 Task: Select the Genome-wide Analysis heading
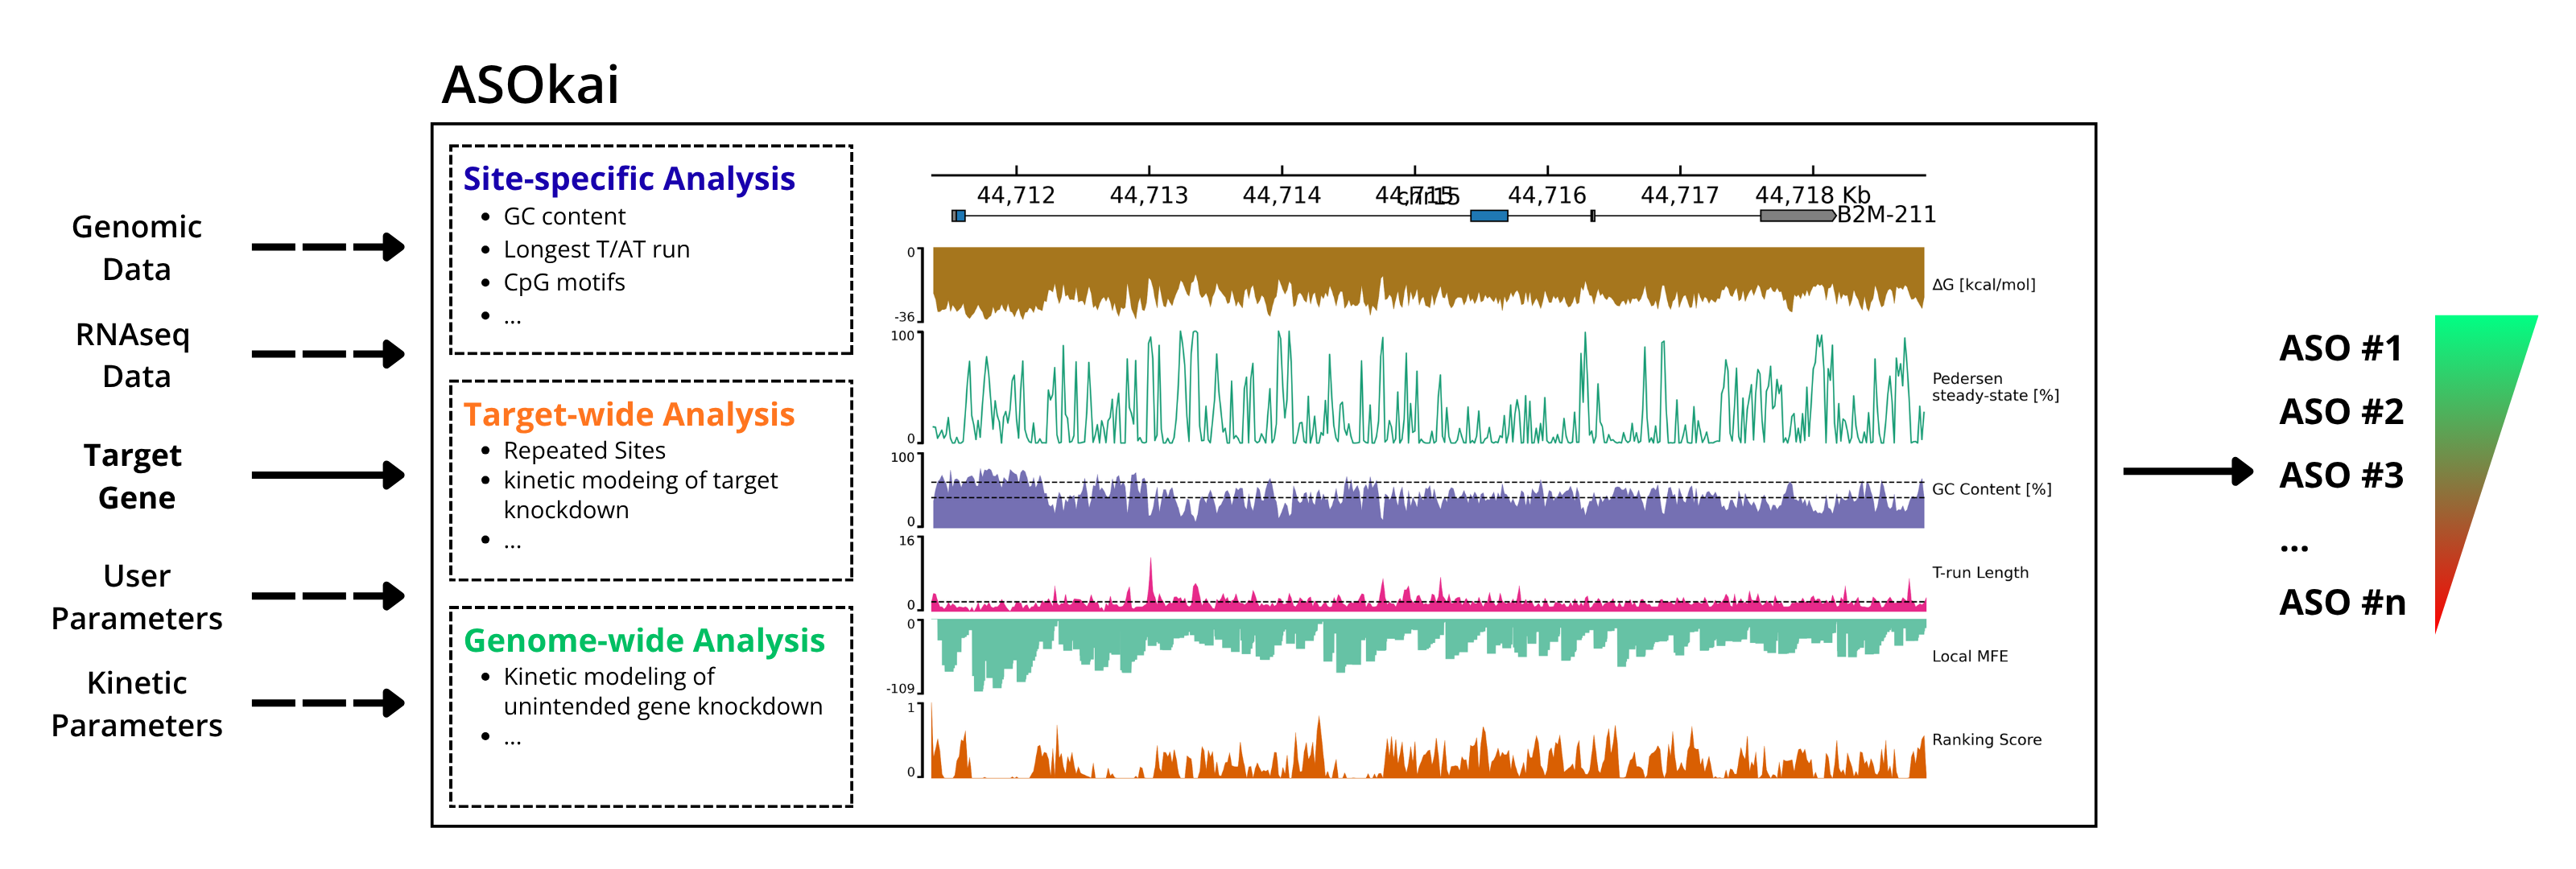coord(644,640)
